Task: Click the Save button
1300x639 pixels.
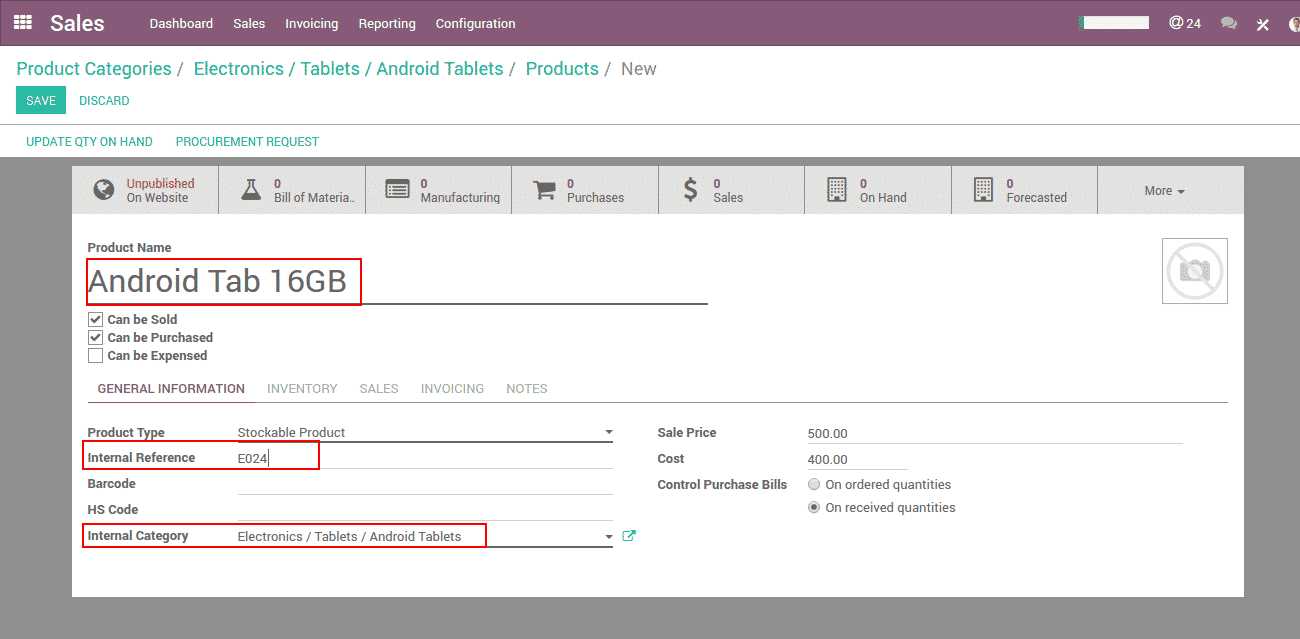Action: [41, 101]
